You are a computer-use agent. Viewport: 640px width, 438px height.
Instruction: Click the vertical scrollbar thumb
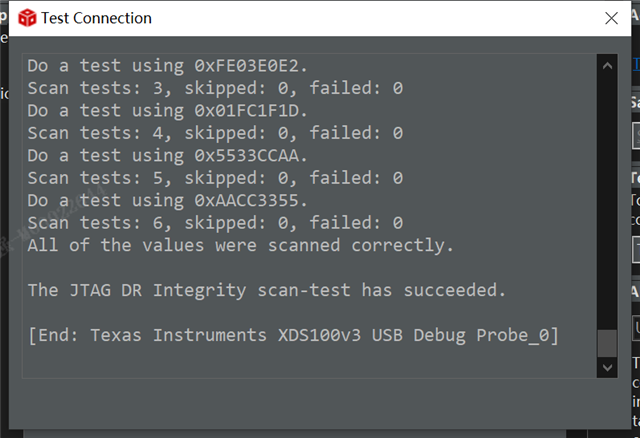(x=607, y=343)
